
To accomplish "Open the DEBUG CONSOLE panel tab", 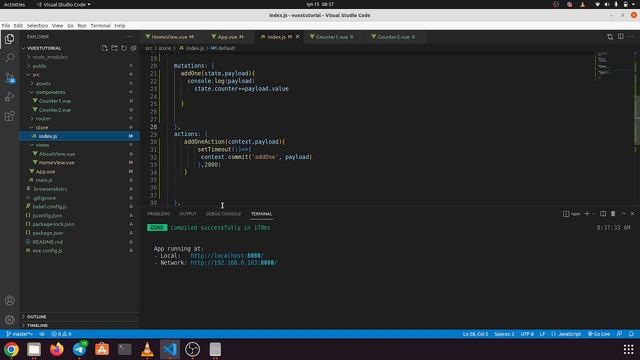I will coord(223,214).
